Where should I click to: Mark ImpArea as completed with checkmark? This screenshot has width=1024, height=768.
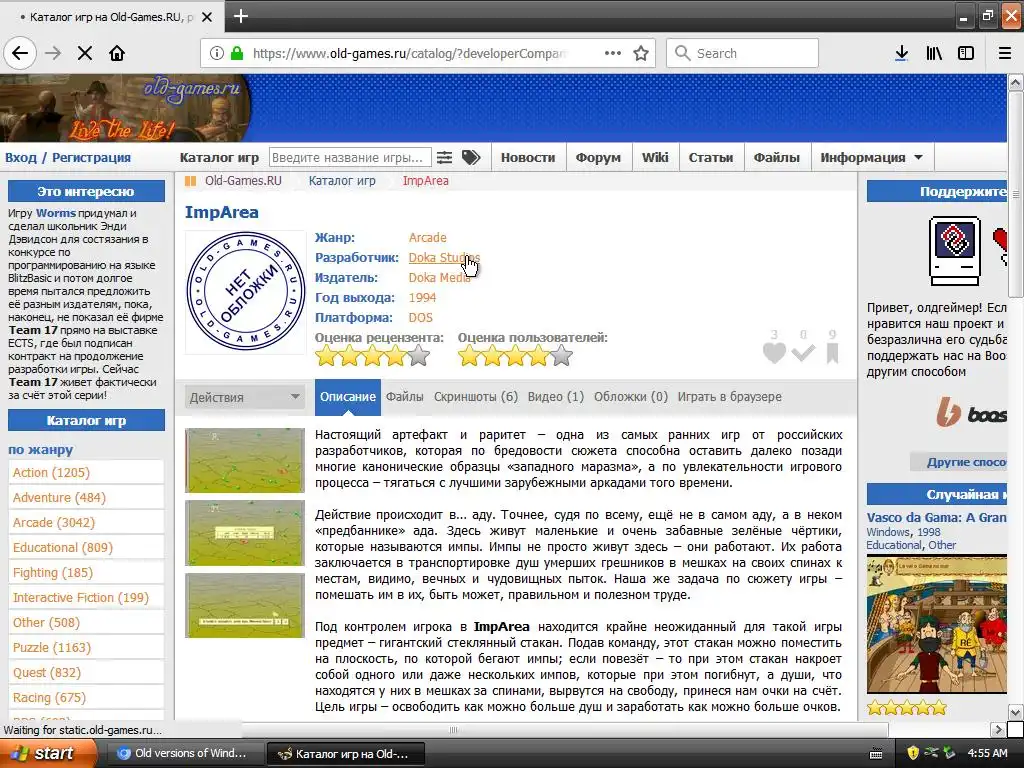pyautogui.click(x=803, y=353)
